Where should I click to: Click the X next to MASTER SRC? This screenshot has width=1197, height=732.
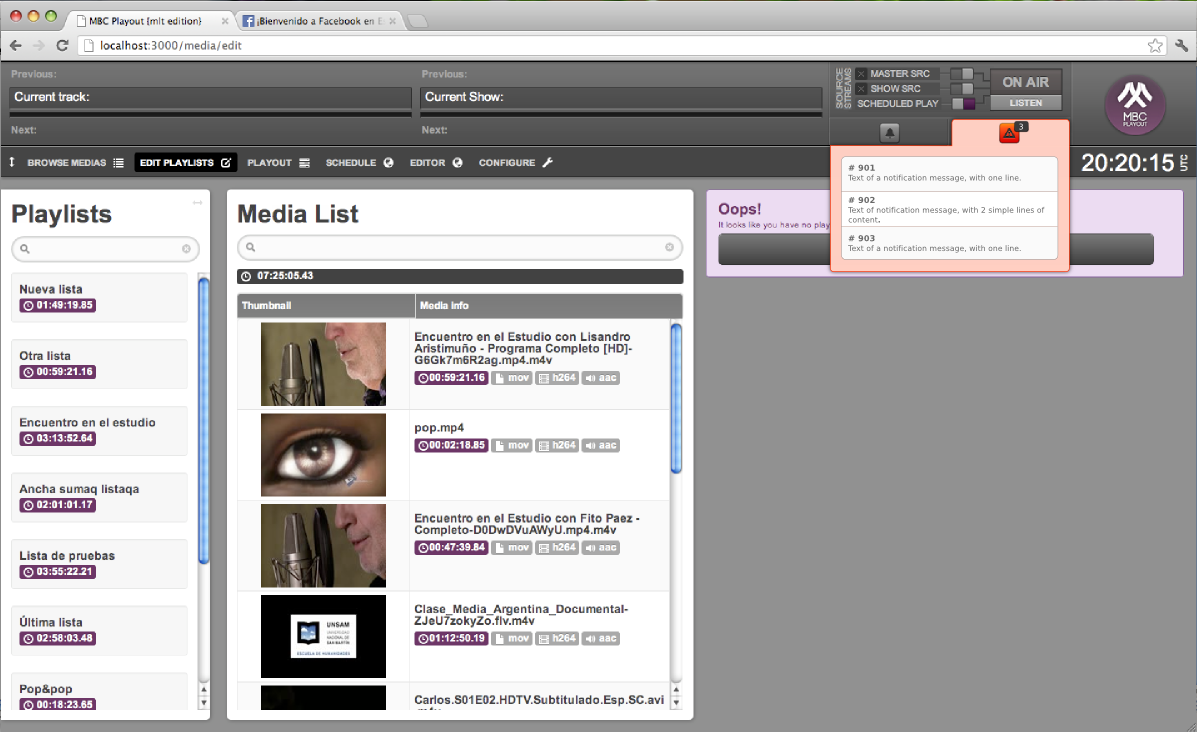(861, 74)
